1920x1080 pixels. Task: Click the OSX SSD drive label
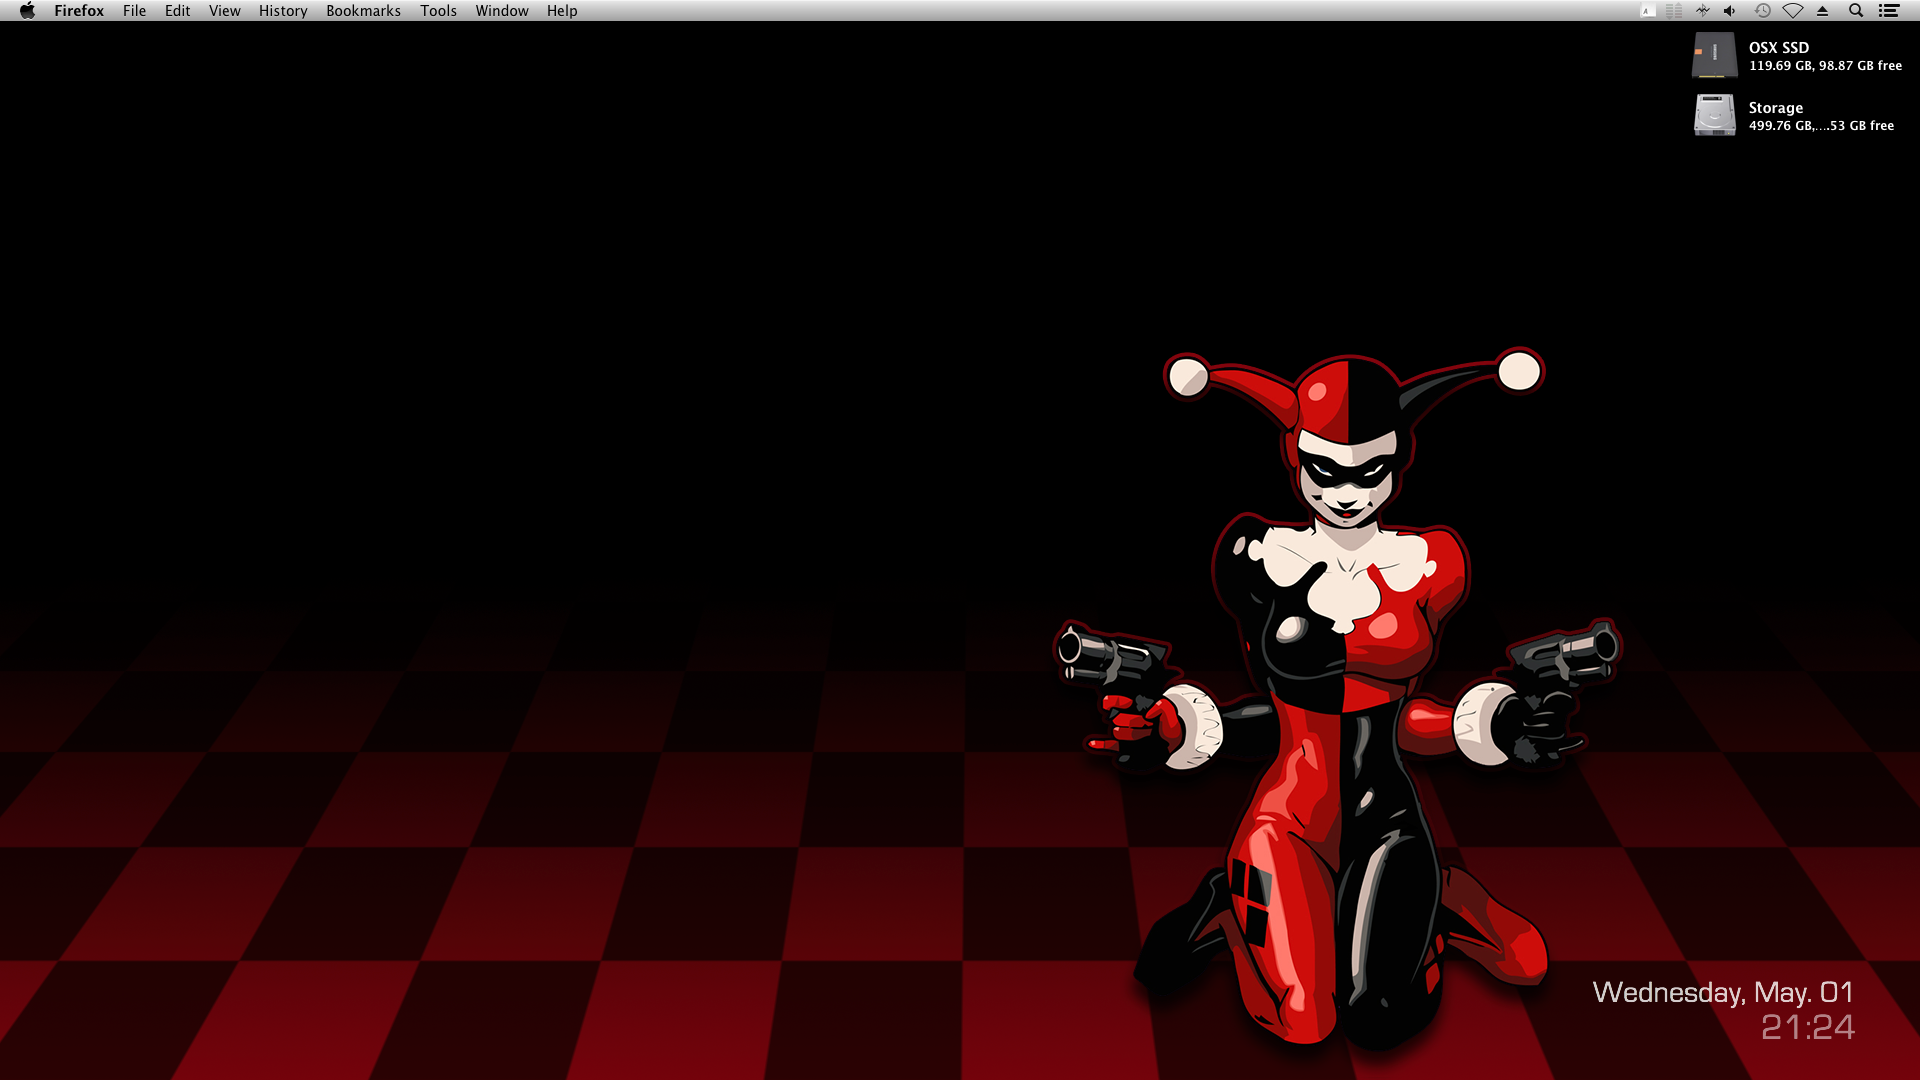click(x=1778, y=47)
